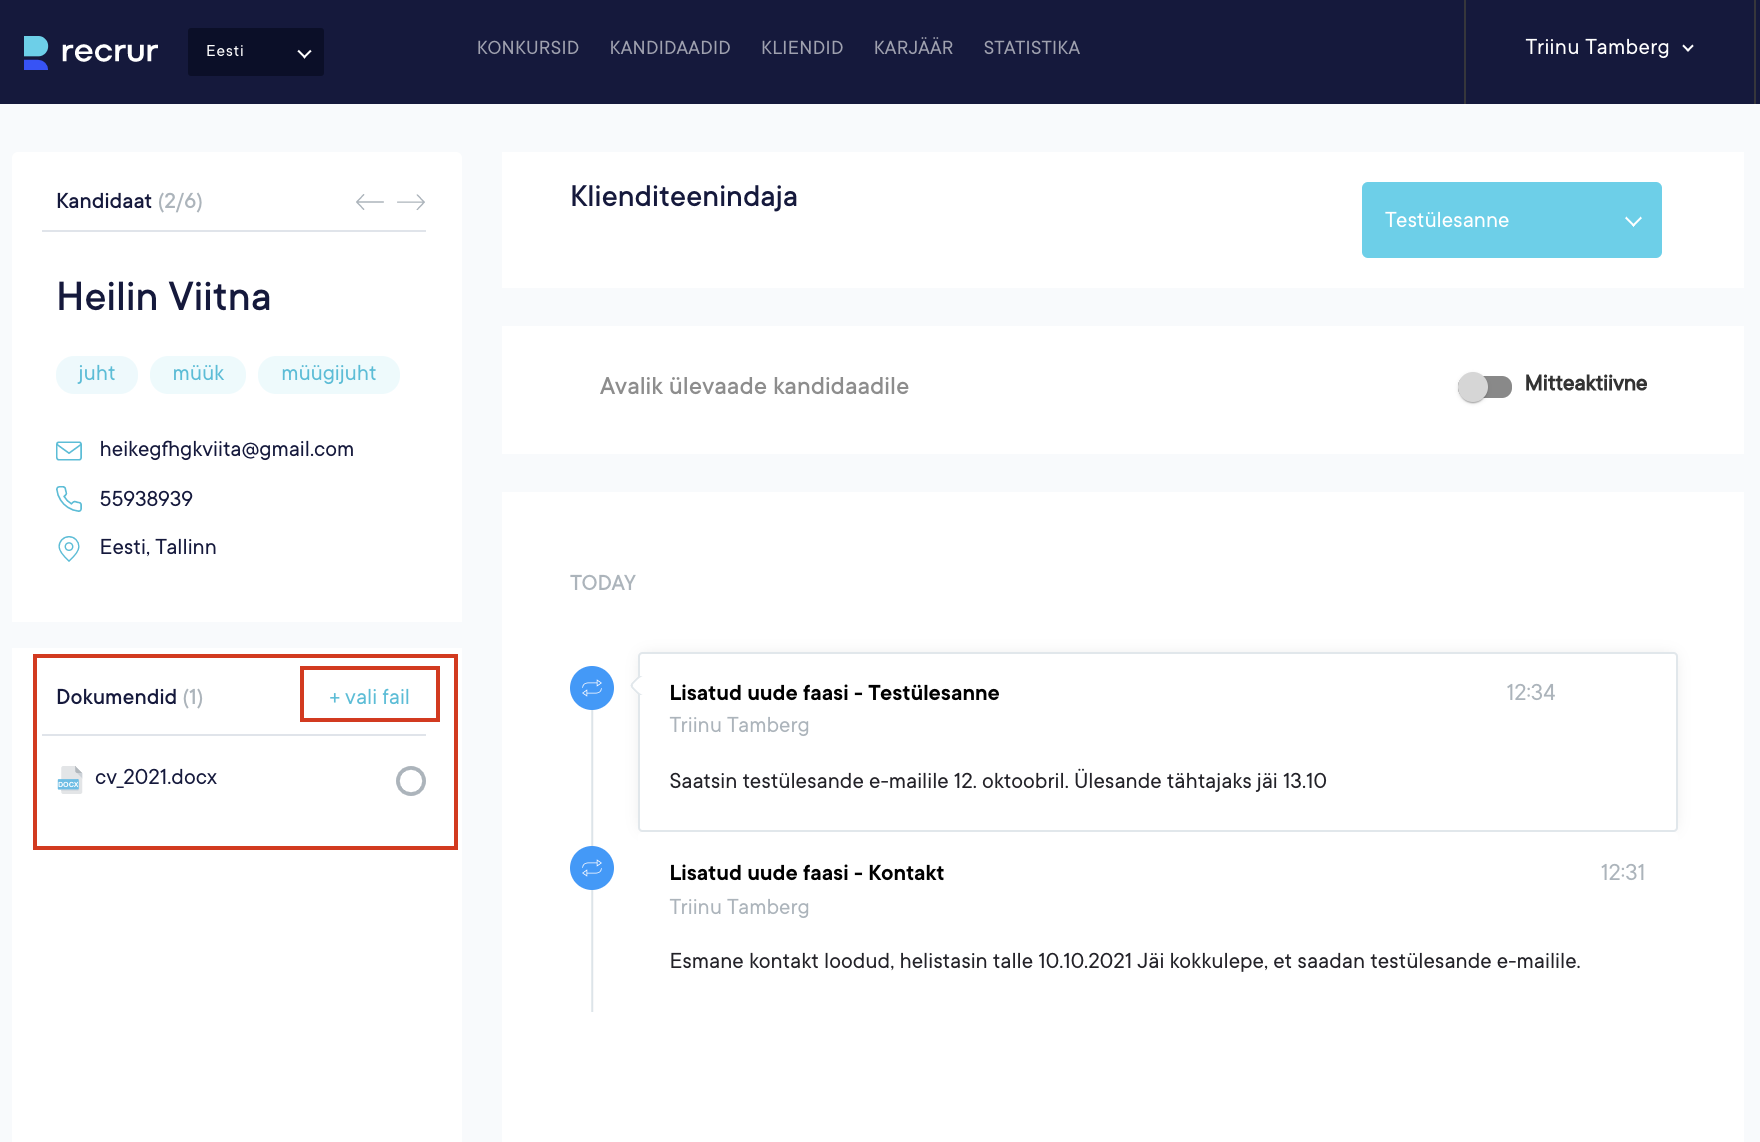Click the Recrur logo icon
The height and width of the screenshot is (1142, 1760).
pyautogui.click(x=36, y=52)
